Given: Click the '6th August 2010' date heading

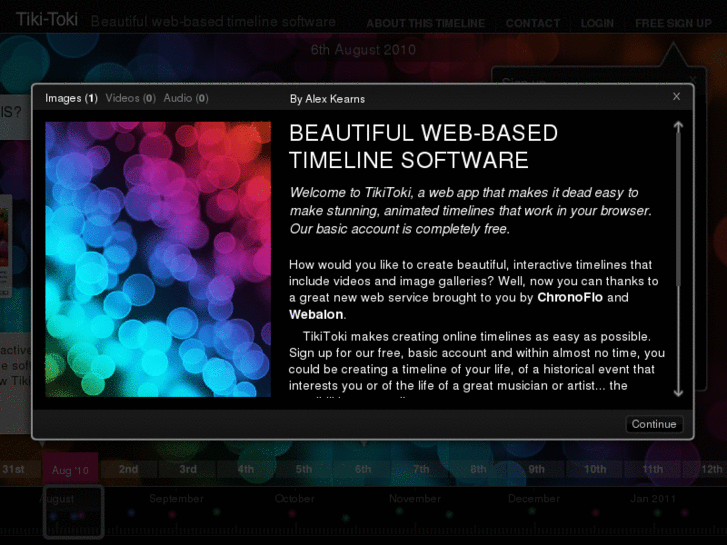Looking at the screenshot, I should [x=363, y=50].
